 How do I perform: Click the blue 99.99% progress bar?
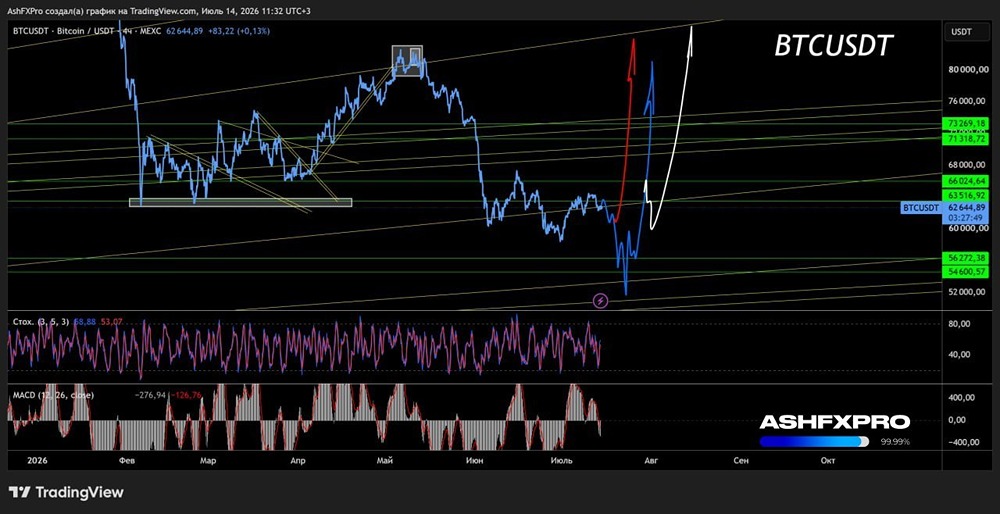click(x=814, y=441)
